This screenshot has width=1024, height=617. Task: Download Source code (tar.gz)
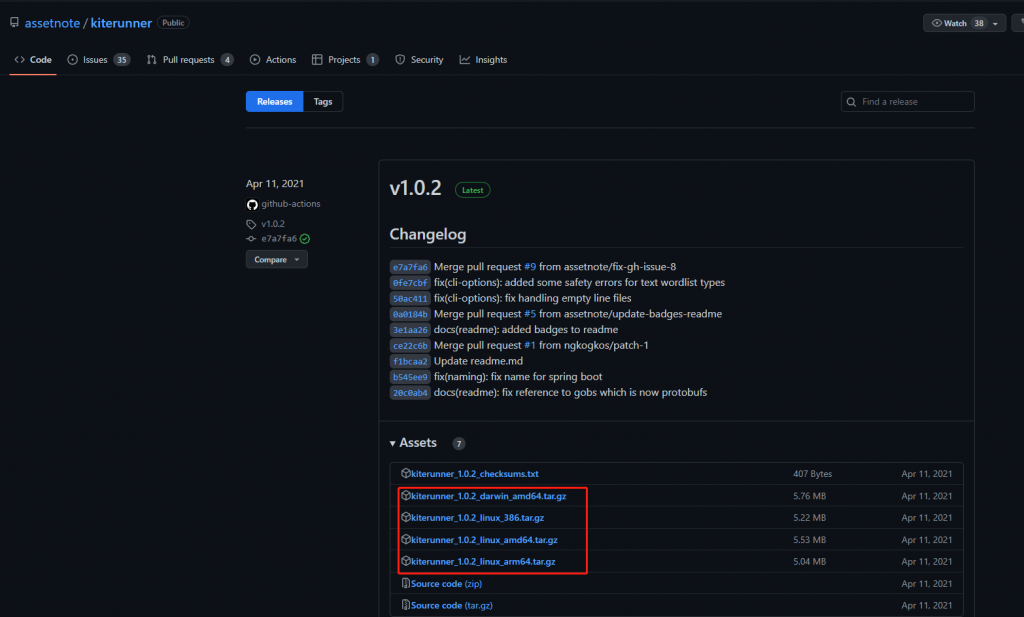[x=451, y=605]
